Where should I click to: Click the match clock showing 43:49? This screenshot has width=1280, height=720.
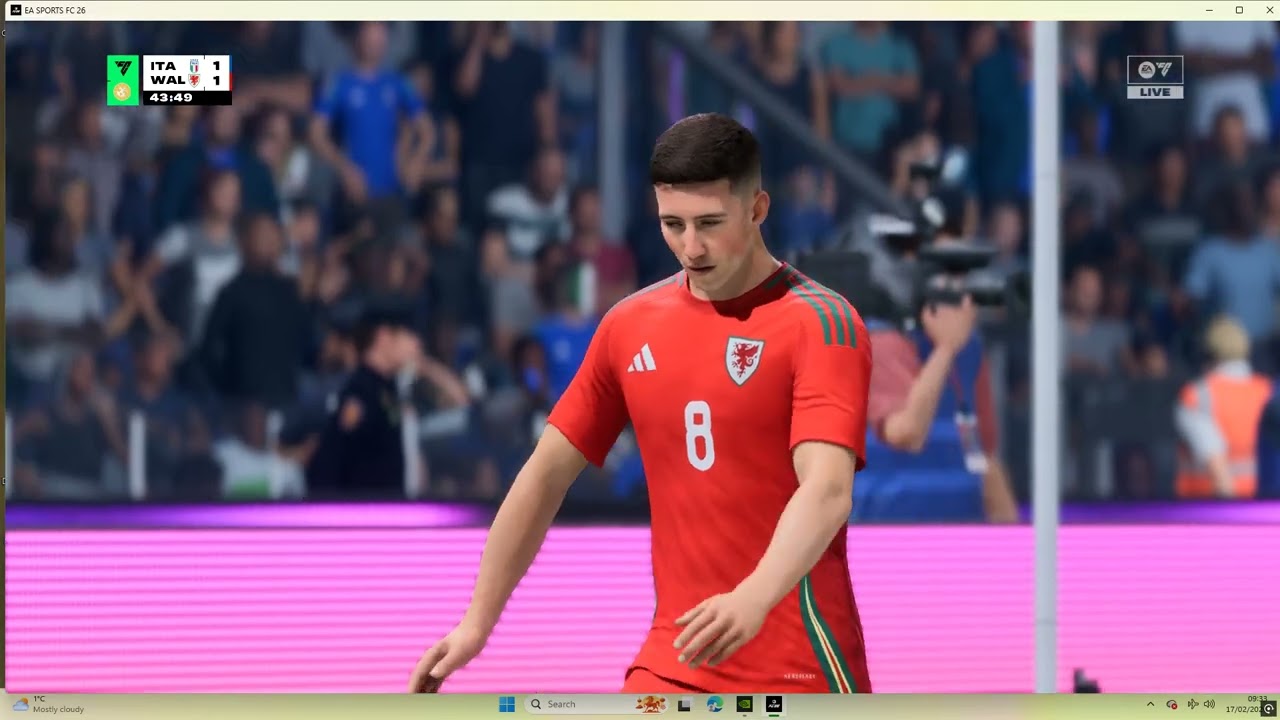coord(170,97)
